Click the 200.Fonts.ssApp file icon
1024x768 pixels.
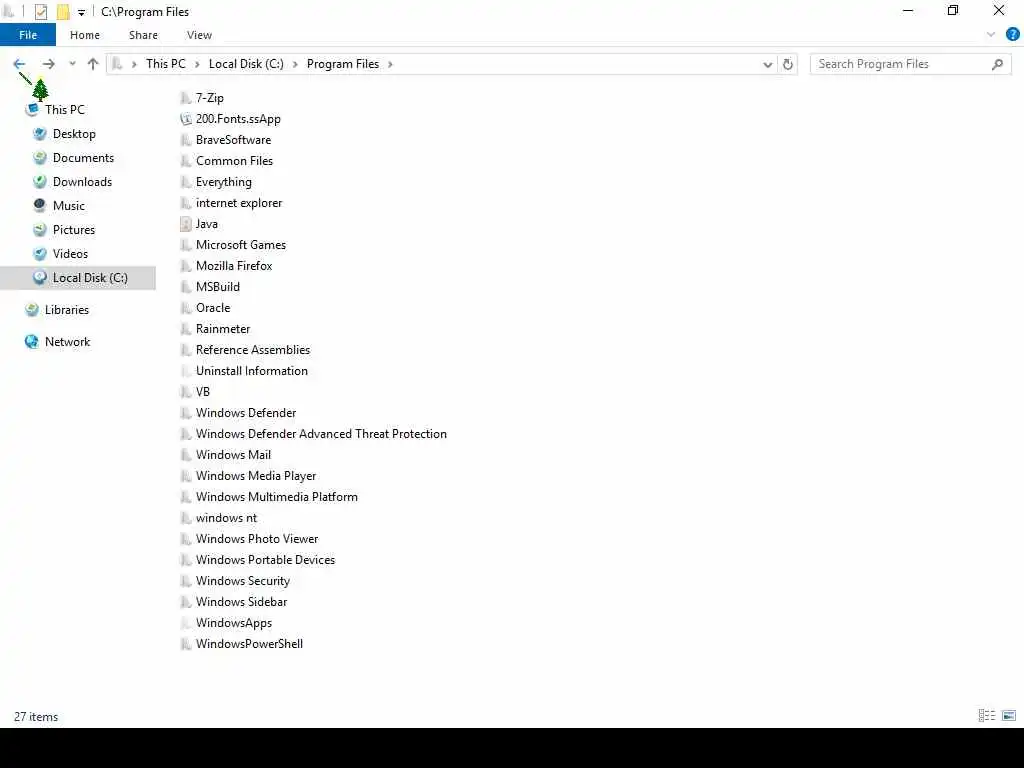coord(185,119)
